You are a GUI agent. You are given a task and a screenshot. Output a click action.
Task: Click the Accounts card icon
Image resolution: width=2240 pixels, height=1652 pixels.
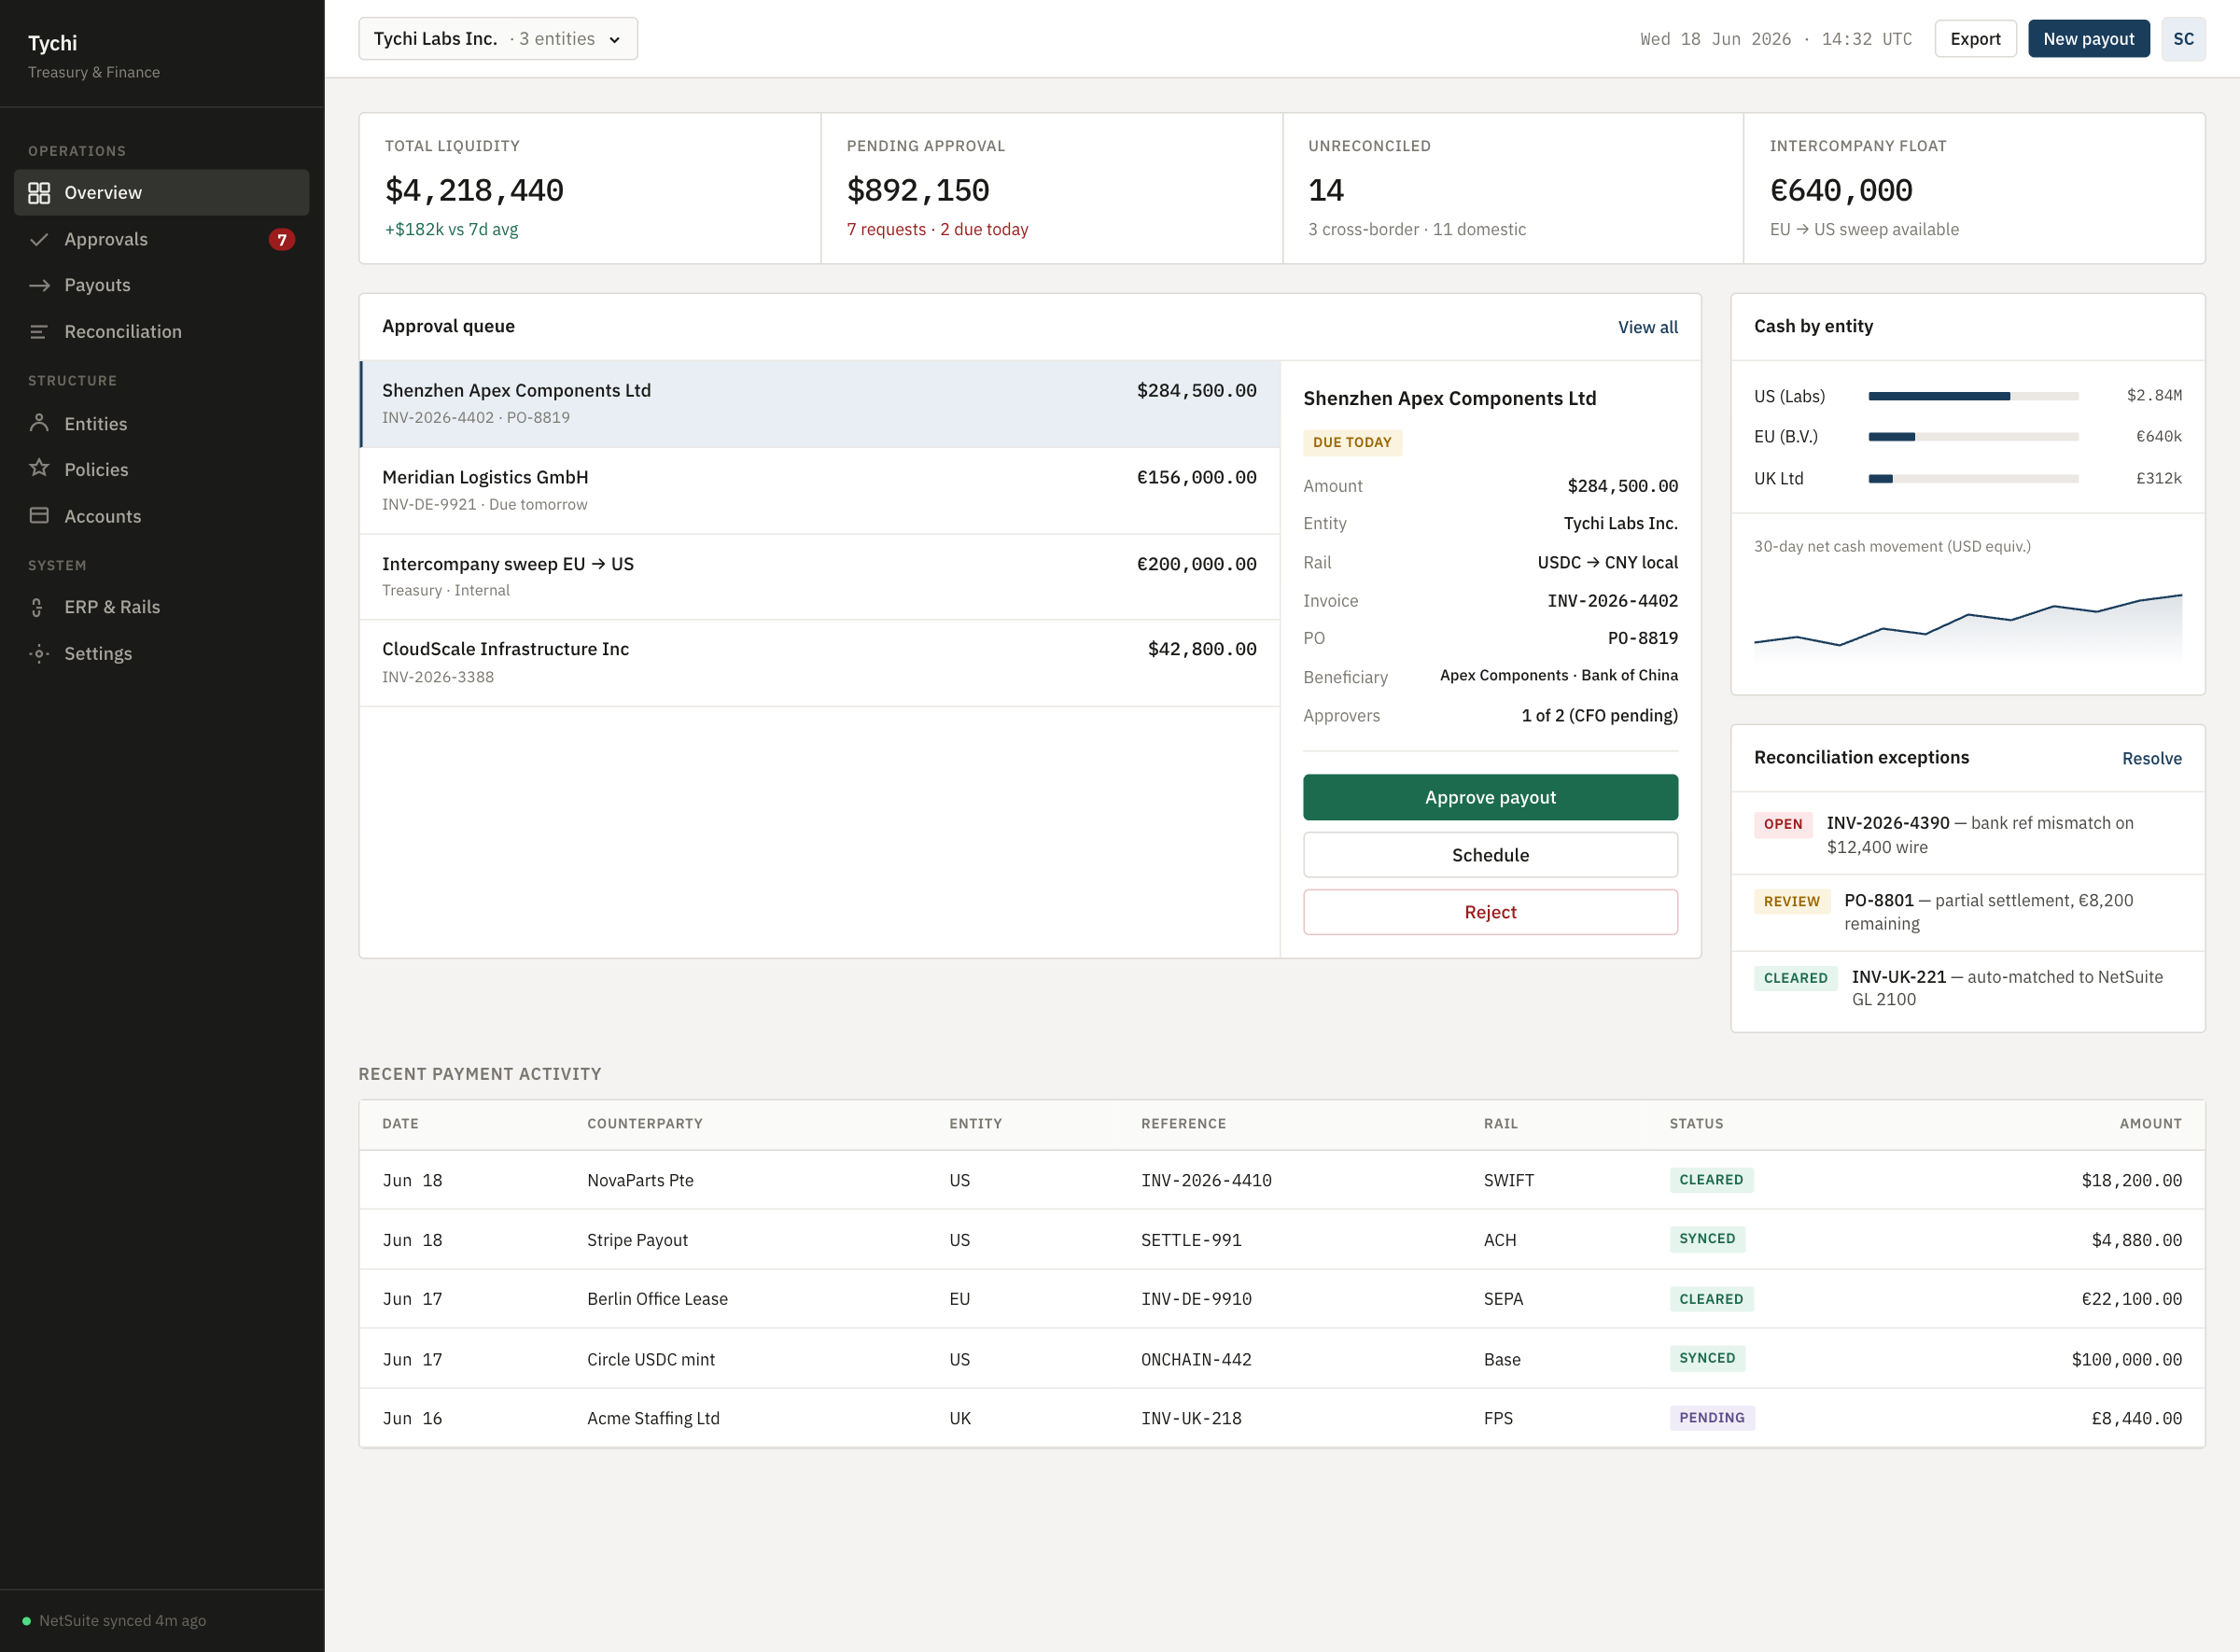[39, 515]
